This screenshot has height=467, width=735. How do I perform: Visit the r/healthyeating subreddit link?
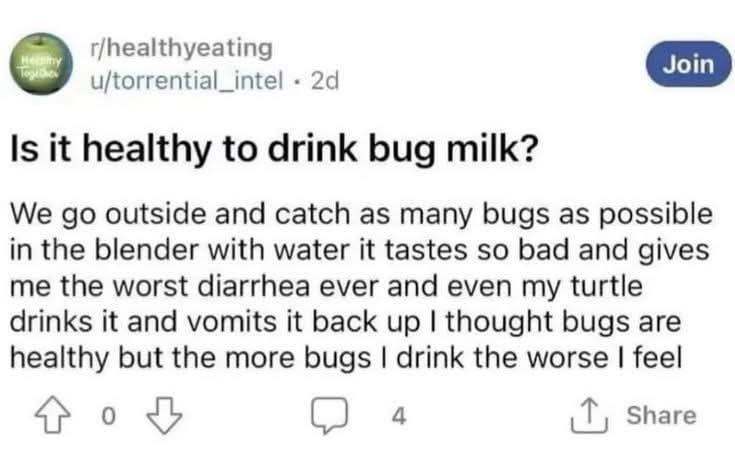click(181, 48)
